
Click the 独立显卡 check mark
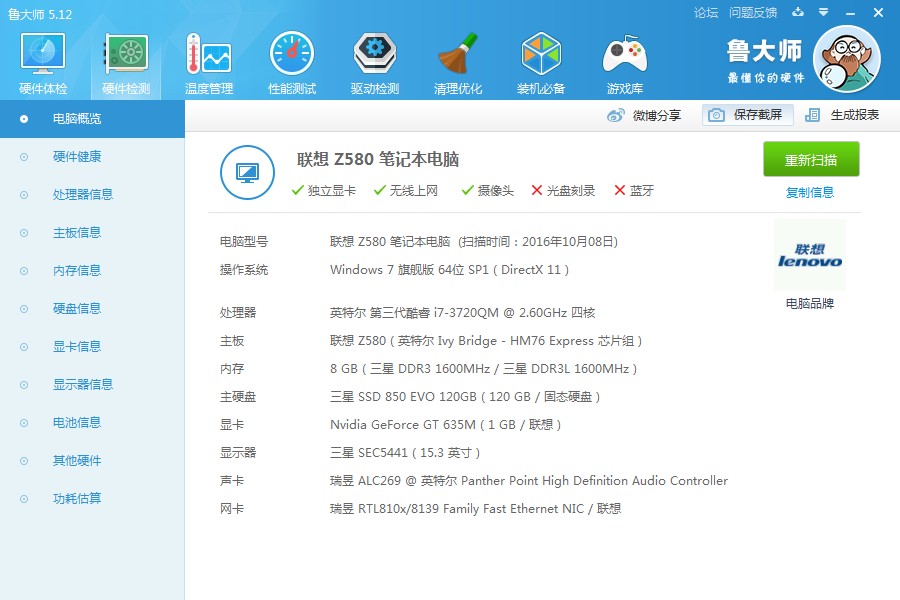pyautogui.click(x=297, y=190)
